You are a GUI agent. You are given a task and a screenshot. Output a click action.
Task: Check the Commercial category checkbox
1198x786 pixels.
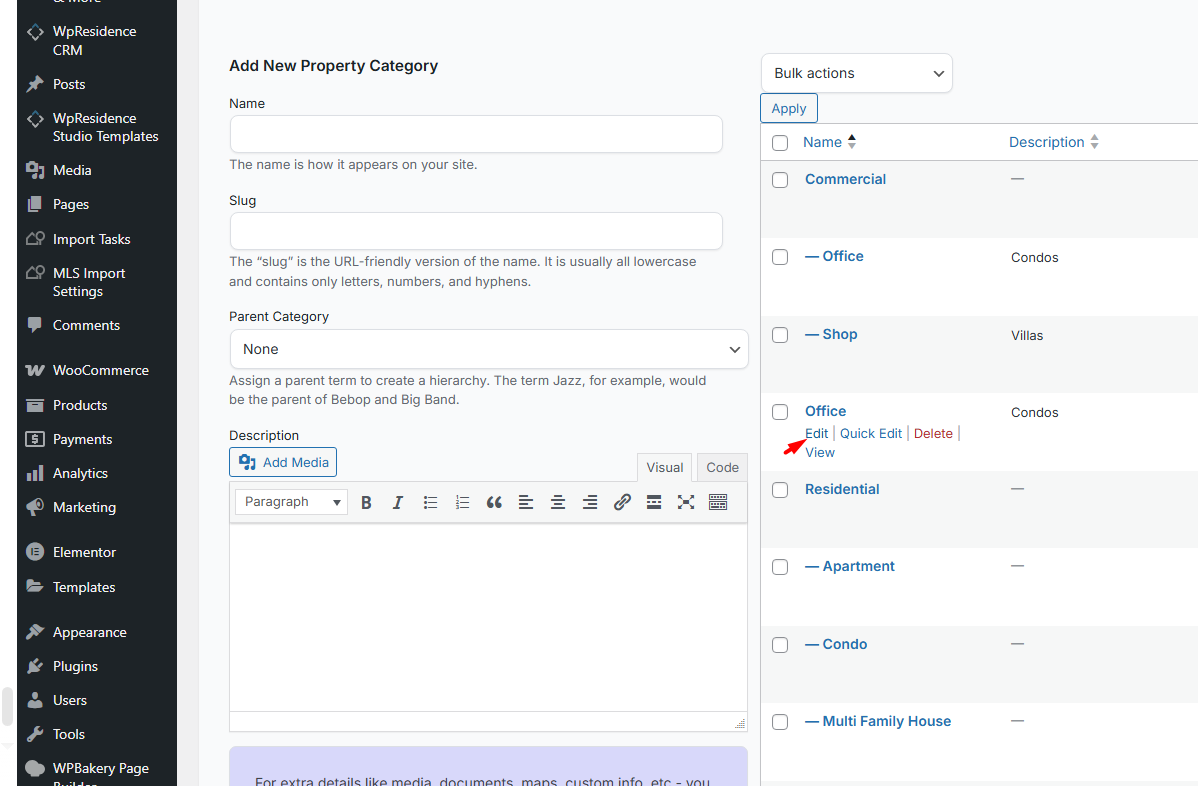pyautogui.click(x=780, y=180)
